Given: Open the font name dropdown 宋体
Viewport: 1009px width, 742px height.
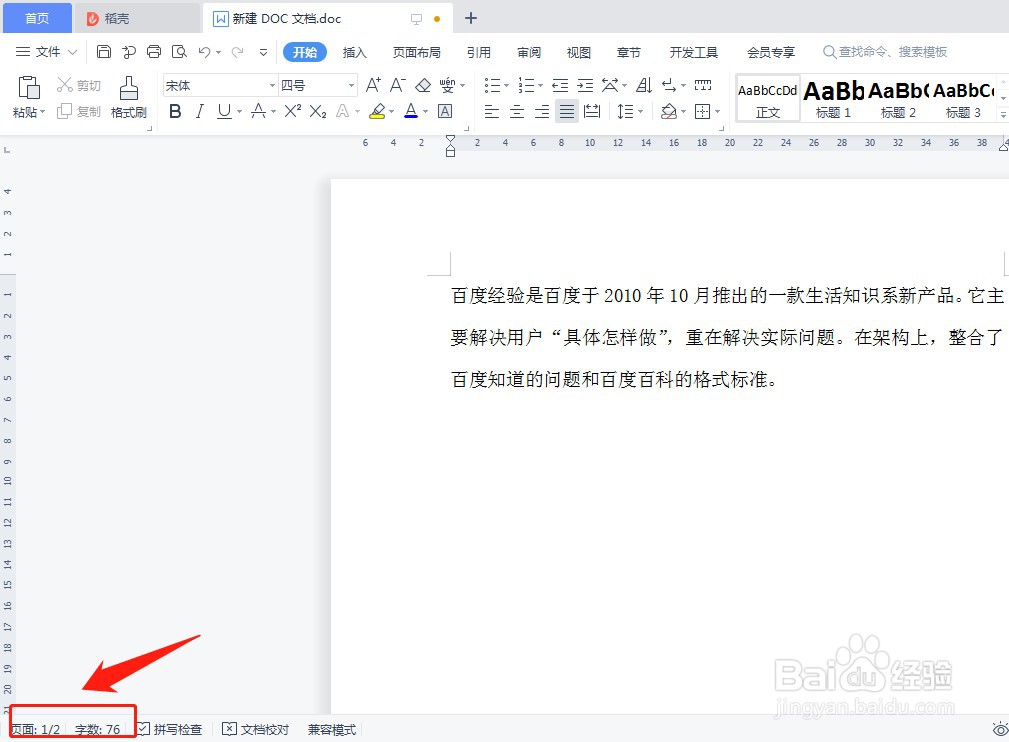Looking at the screenshot, I should pos(272,86).
